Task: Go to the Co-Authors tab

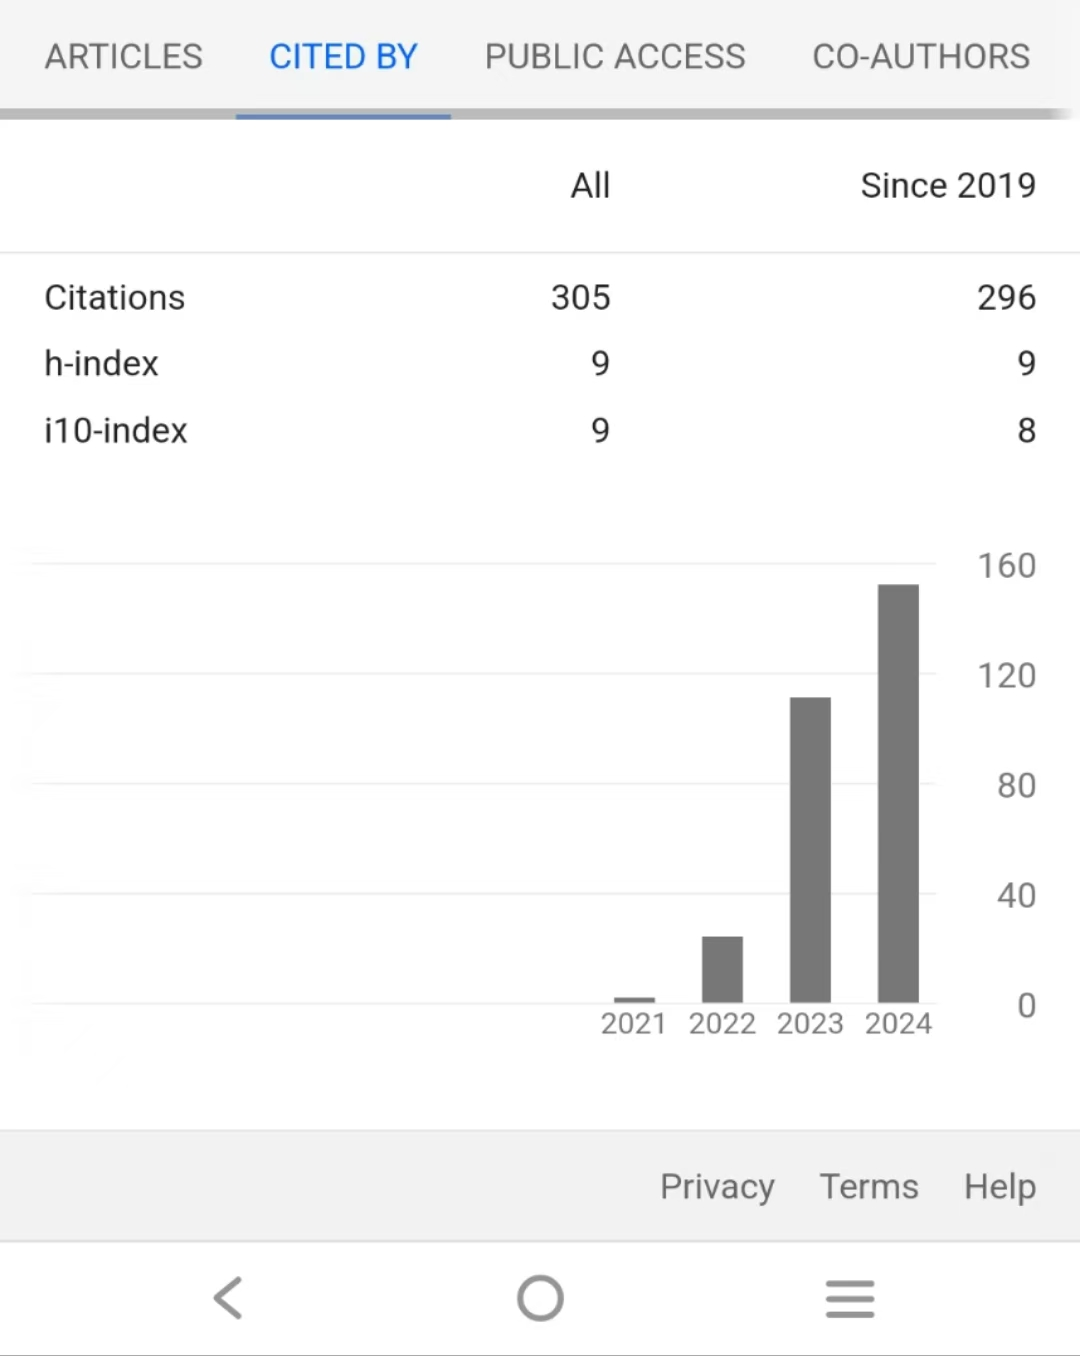Action: tap(921, 57)
